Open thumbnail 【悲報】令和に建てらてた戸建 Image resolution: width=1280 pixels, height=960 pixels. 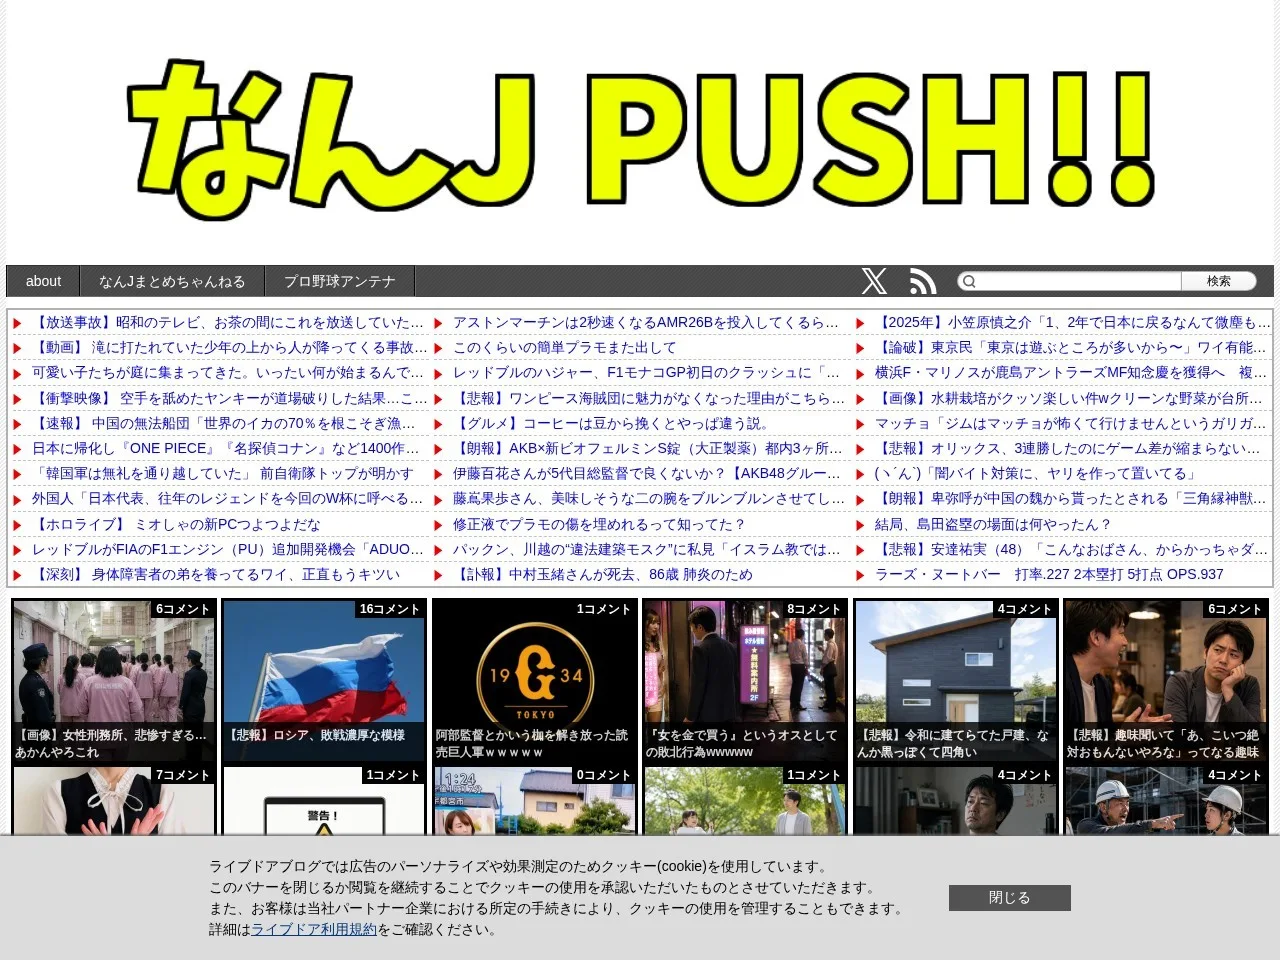[955, 680]
